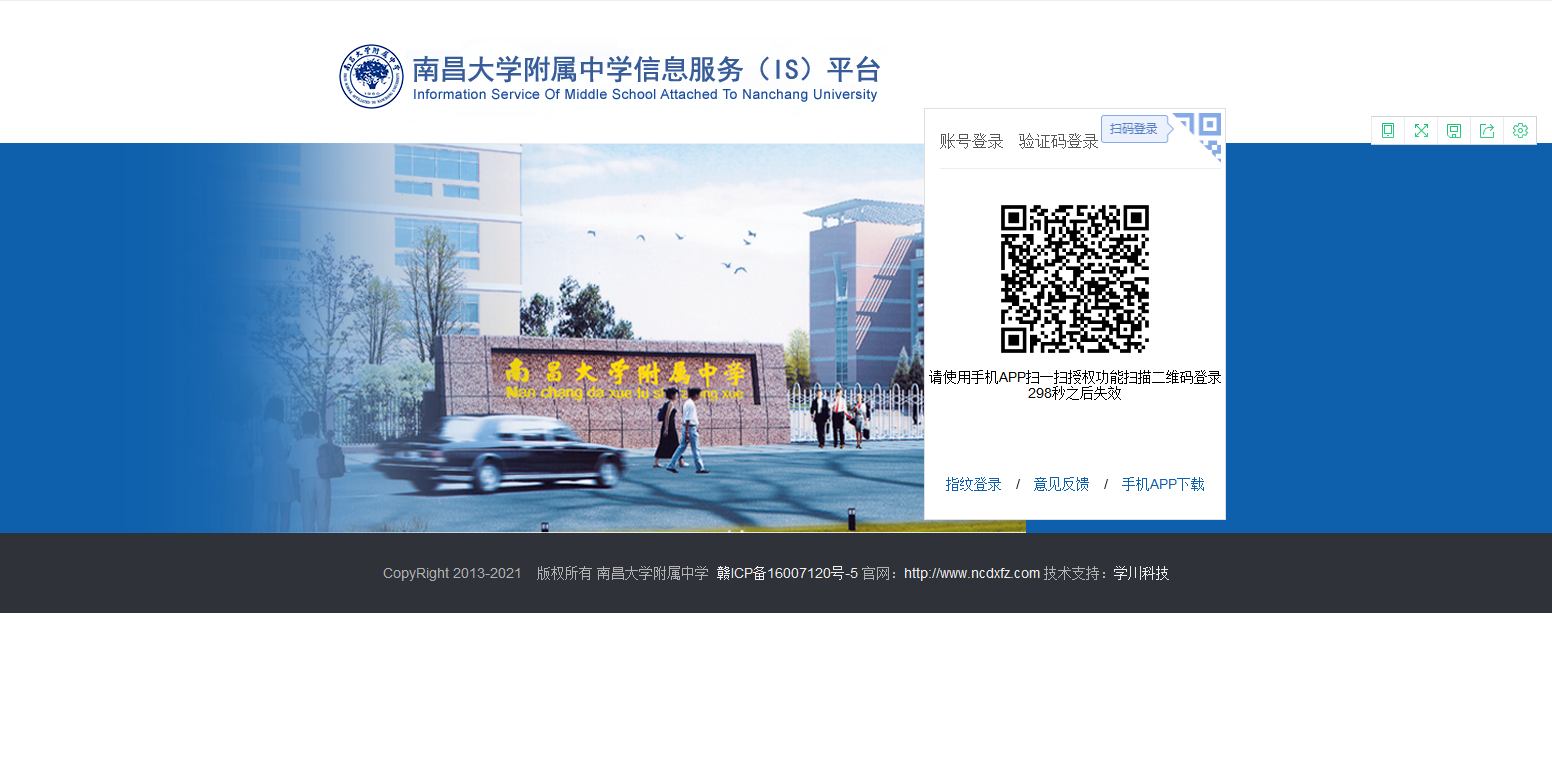Click the green floppy-disk save icon
Viewport: 1552px width, 758px height.
(1454, 131)
